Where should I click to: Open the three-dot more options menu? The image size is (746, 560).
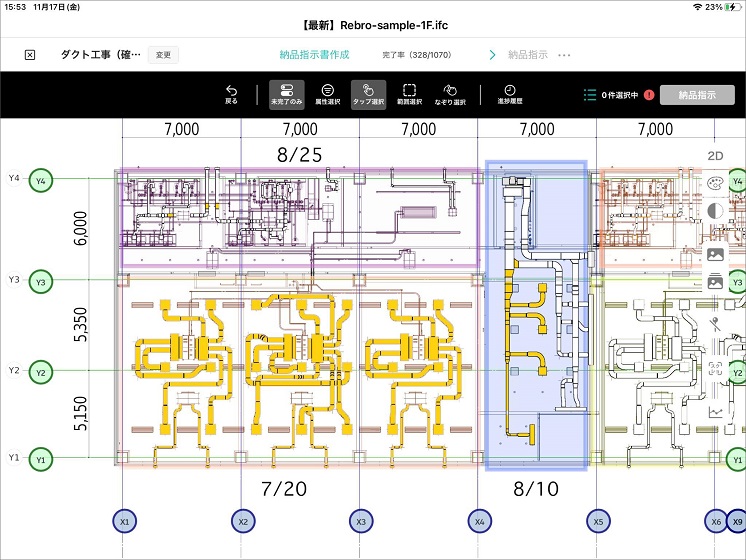(x=565, y=55)
